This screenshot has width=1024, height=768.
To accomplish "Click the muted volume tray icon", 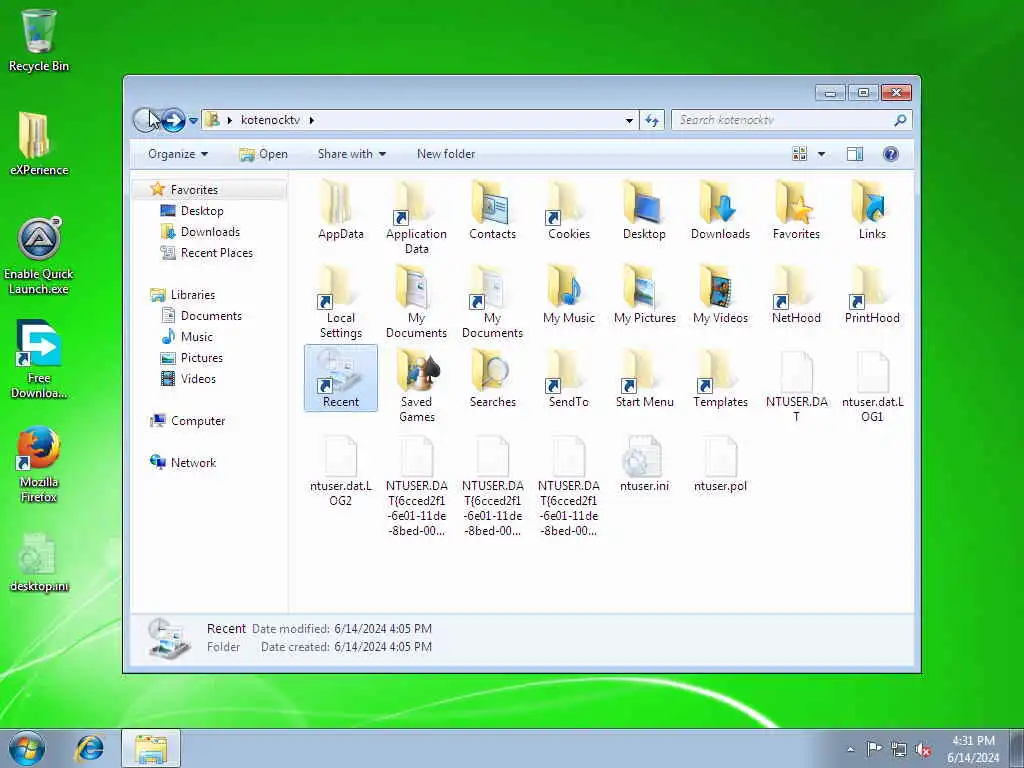I will pyautogui.click(x=923, y=749).
